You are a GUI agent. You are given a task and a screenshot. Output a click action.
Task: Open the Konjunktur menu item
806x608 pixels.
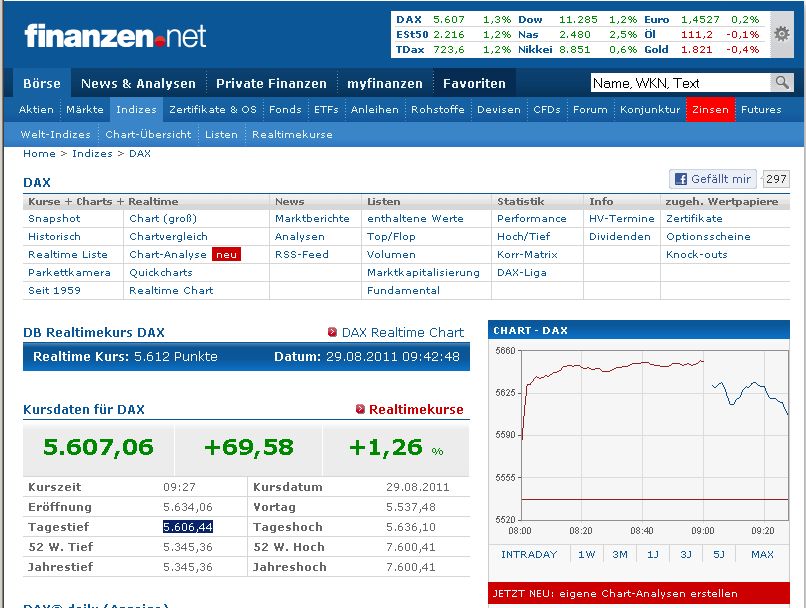tap(650, 109)
